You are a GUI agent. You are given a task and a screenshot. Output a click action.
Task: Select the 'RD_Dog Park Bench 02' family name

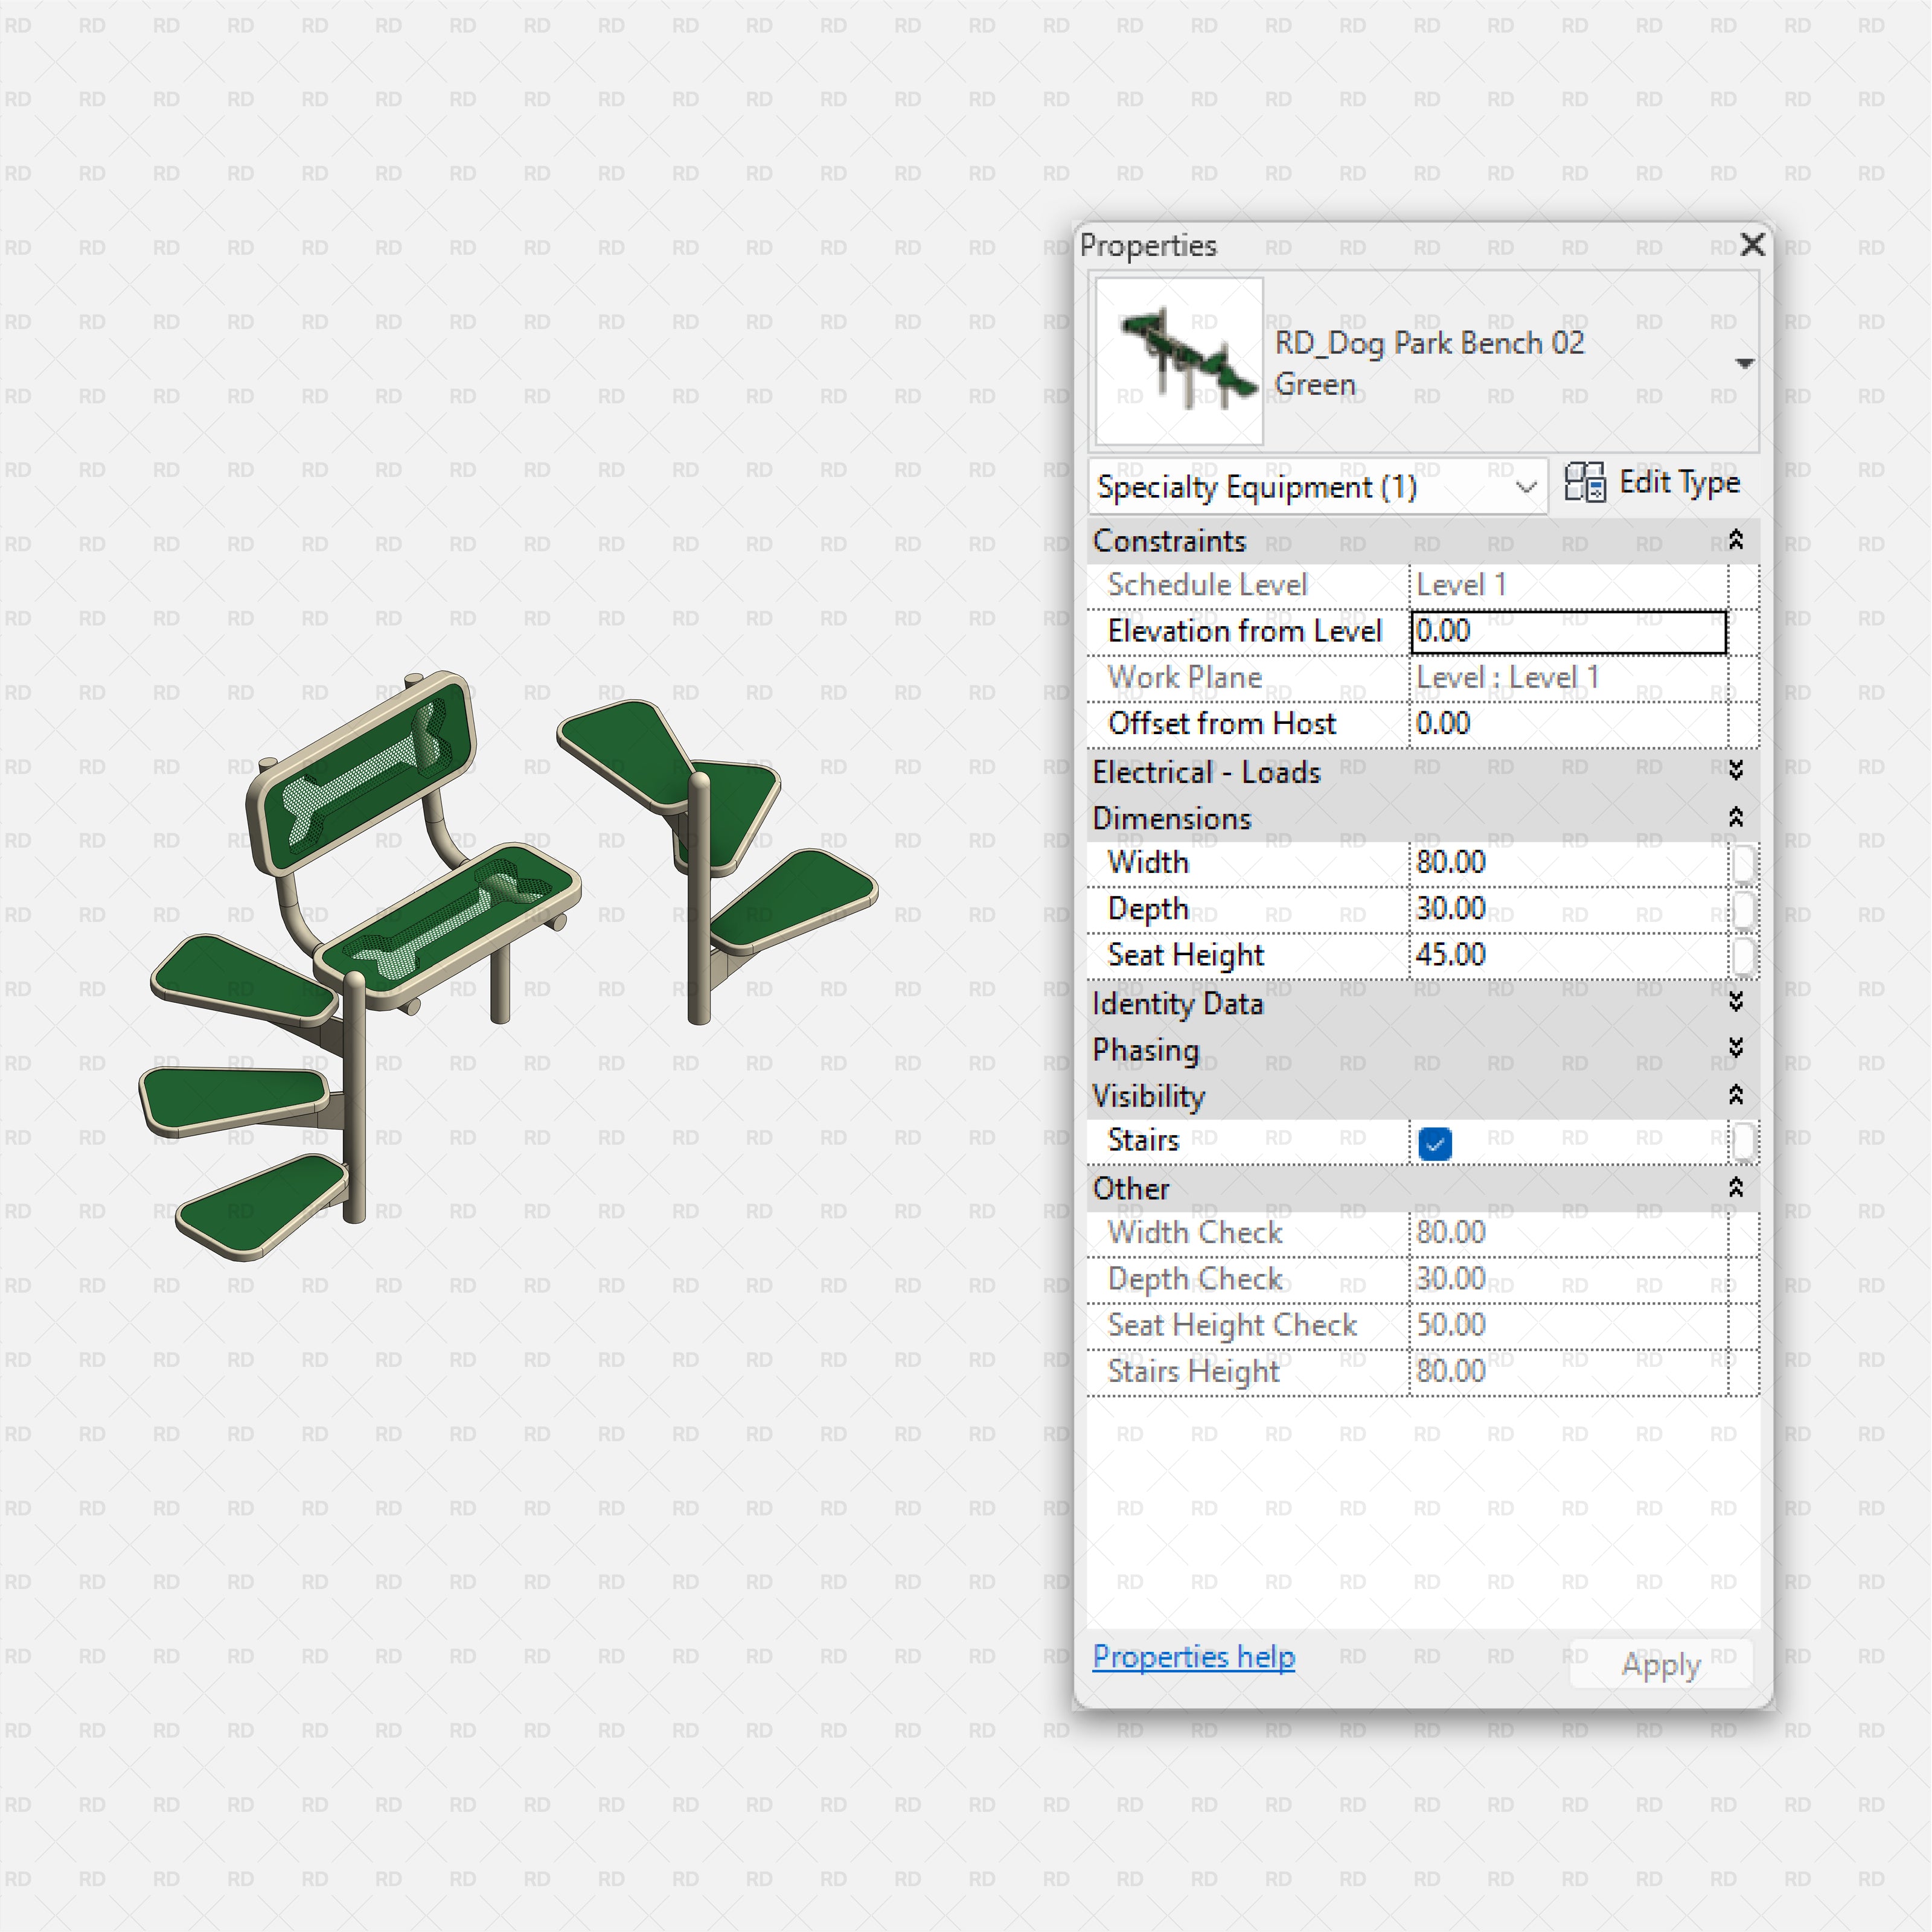(1429, 343)
